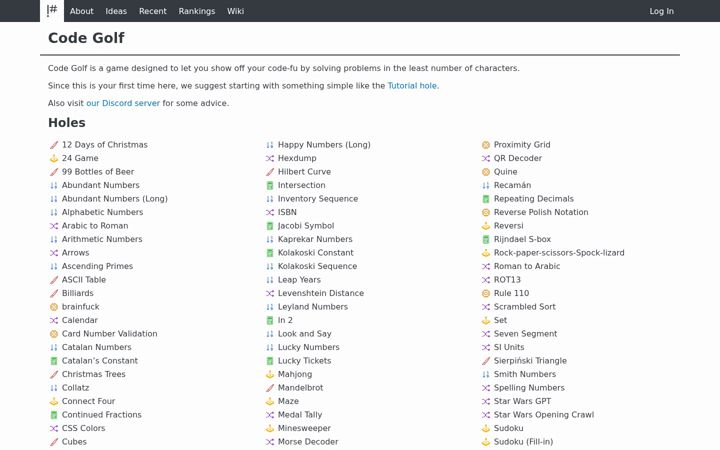The image size is (720, 450).
Task: Go to the Rankings page
Action: 197,11
